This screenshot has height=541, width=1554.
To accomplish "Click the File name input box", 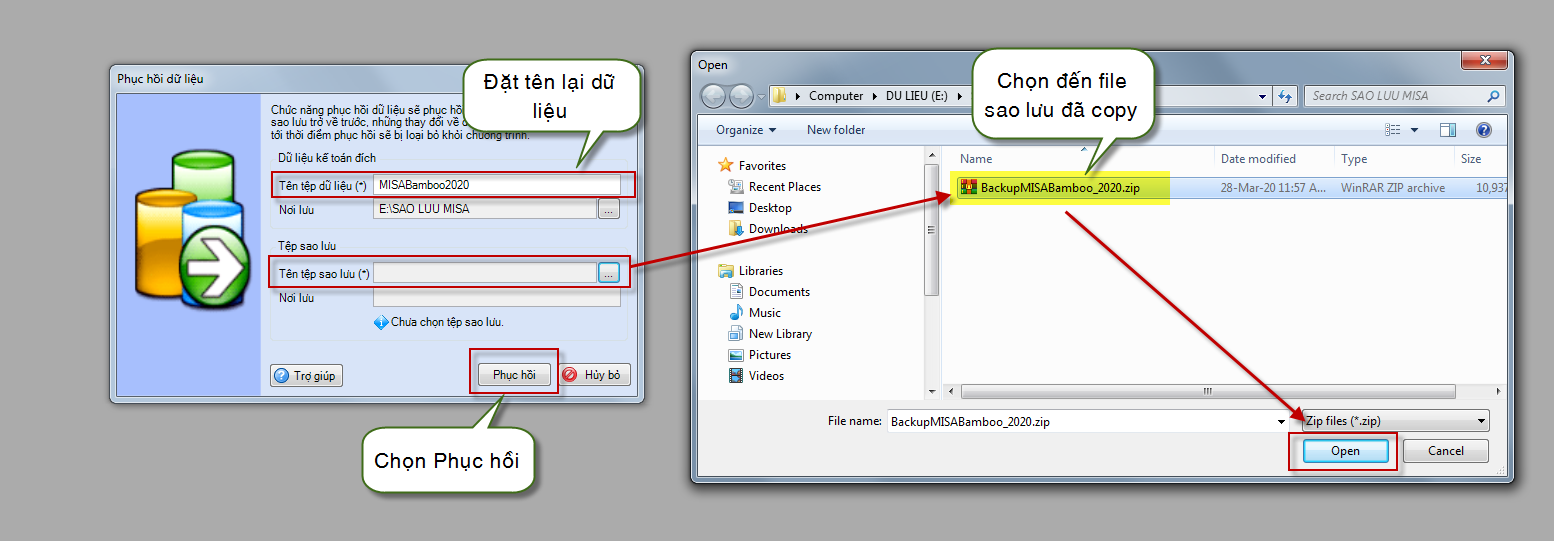I will click(1081, 422).
